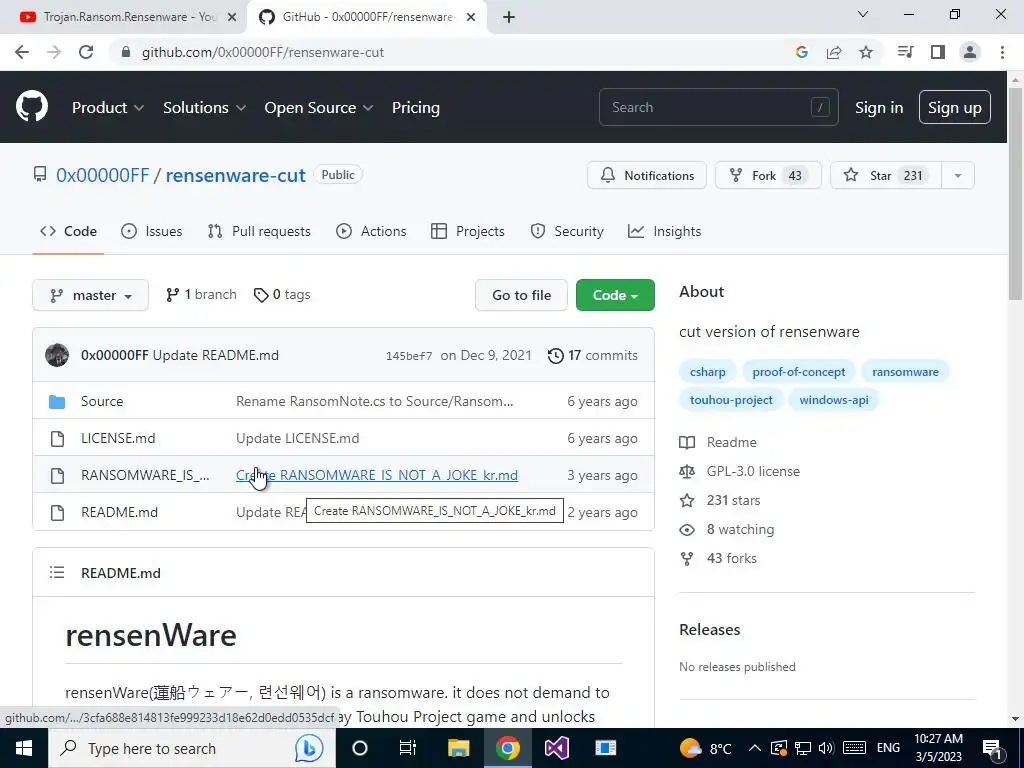Image resolution: width=1024 pixels, height=768 pixels.
Task: Expand the Product menu
Action: (108, 107)
